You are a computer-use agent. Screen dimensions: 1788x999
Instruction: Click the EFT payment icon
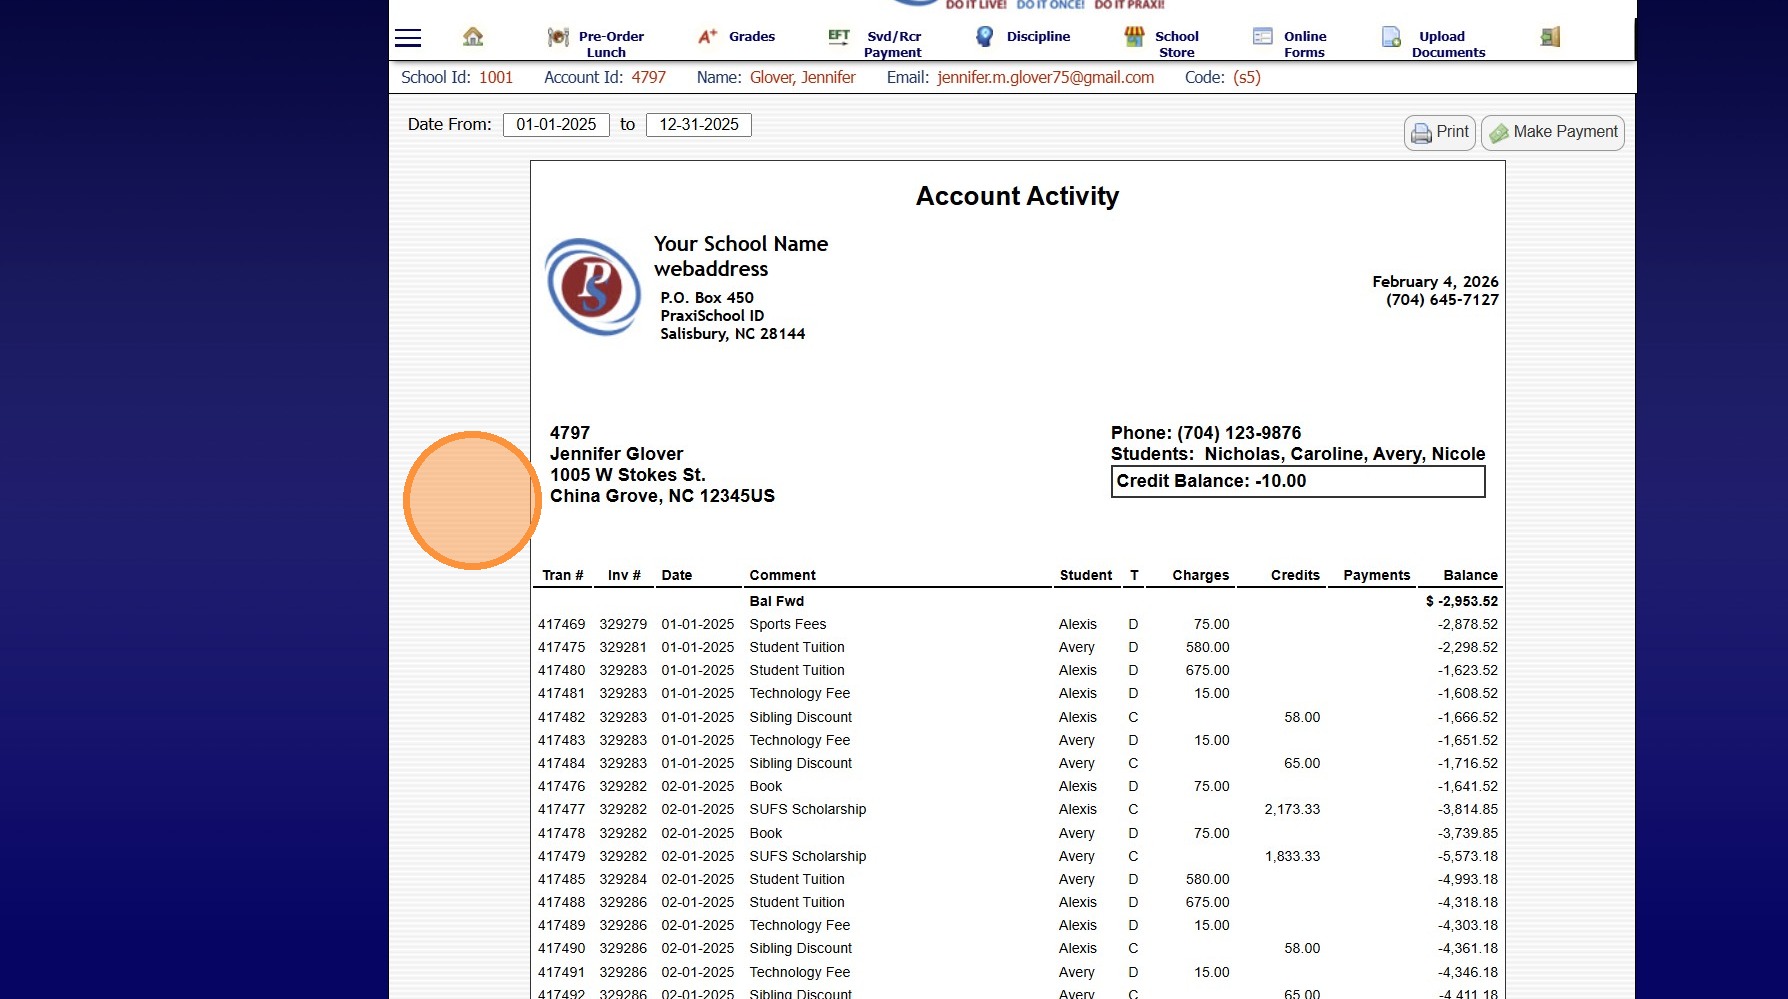click(839, 37)
